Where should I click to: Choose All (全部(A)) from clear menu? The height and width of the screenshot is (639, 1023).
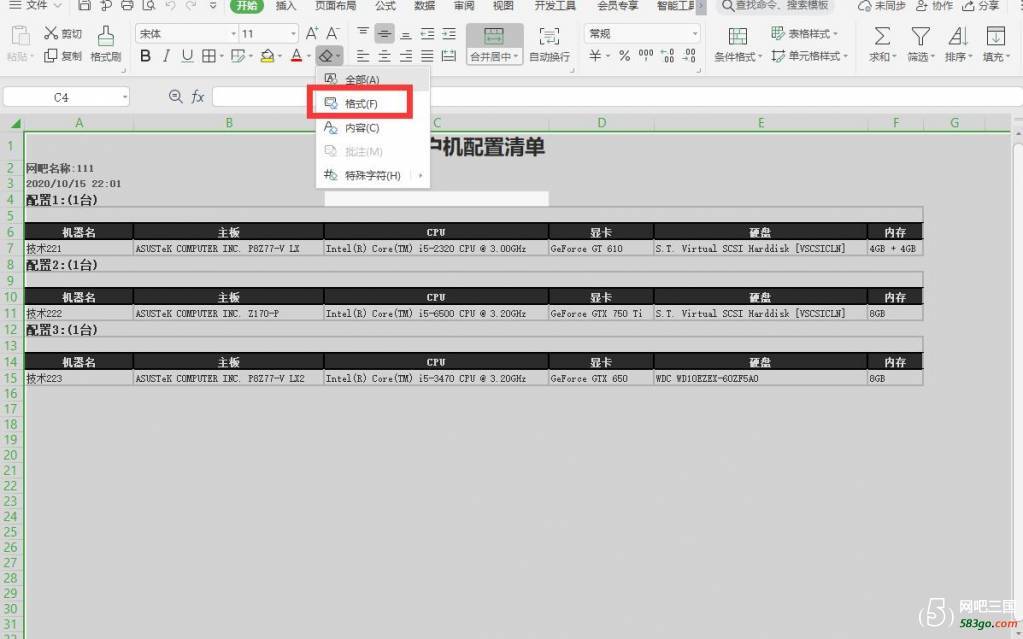[373, 79]
